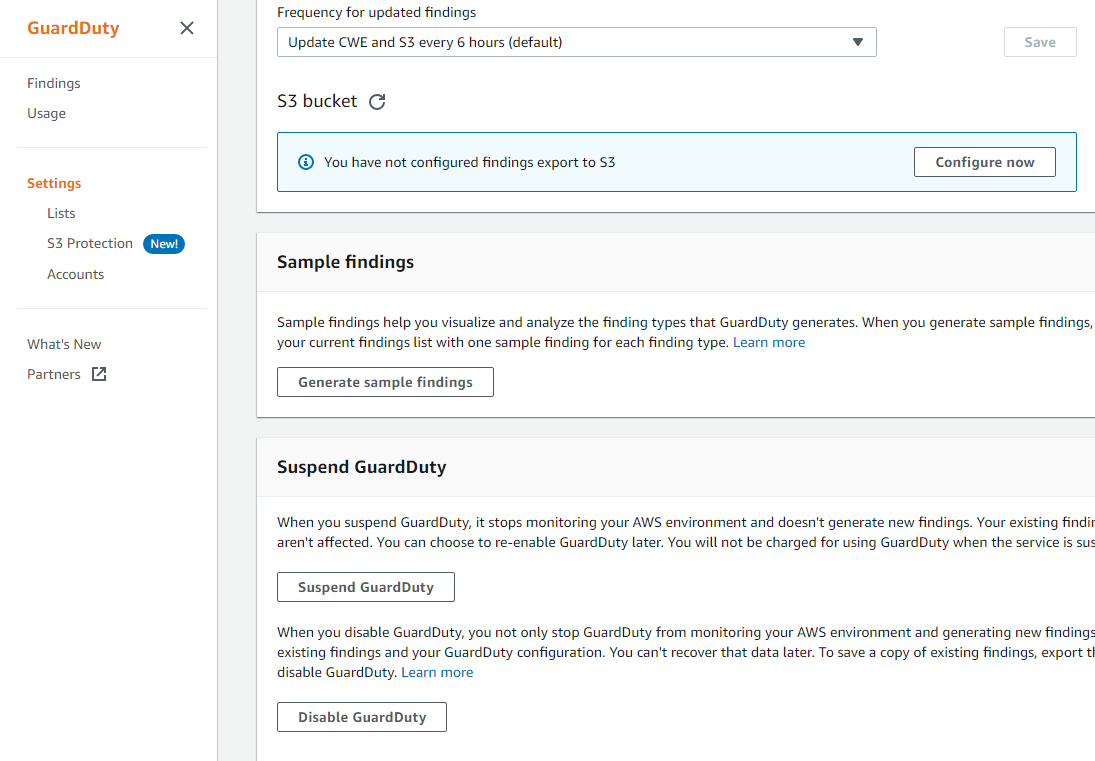Close the GuardDuty navigation panel
The height and width of the screenshot is (761, 1095).
[187, 28]
